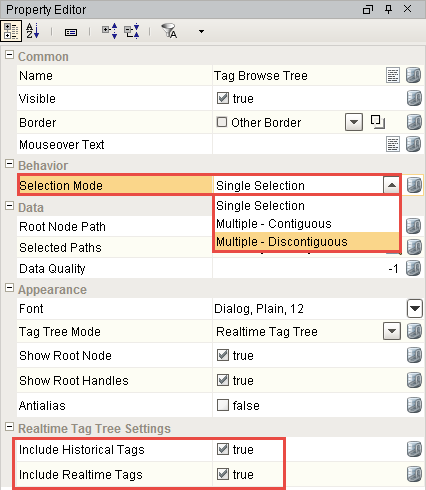Screen dimensions: 426x490
Task: Toggle the description area icon in toolbar
Action: [71, 32]
